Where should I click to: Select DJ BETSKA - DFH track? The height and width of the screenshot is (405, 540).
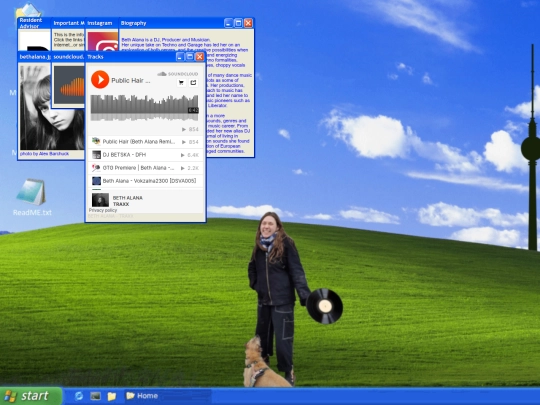(x=145, y=155)
